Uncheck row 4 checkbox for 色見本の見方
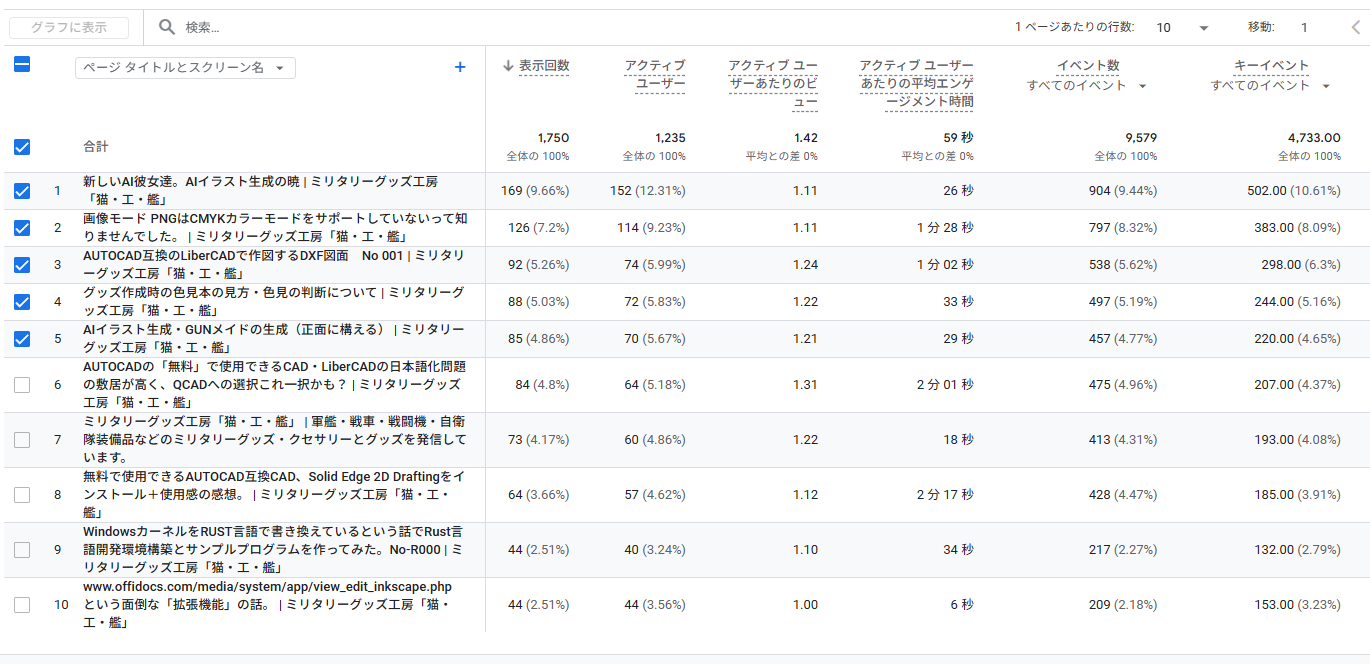 click(x=22, y=302)
